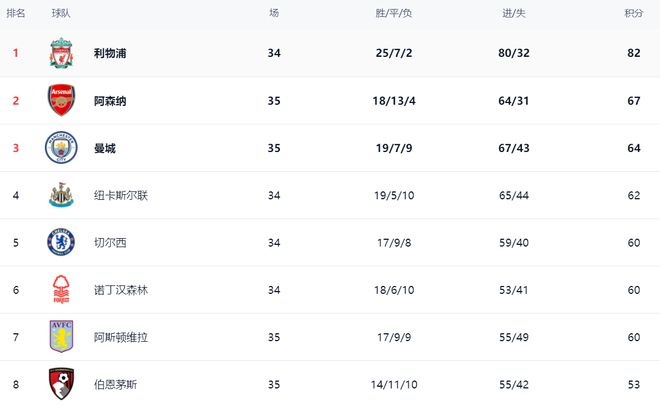
Task: Click the Arsenal club crest
Action: point(61,101)
